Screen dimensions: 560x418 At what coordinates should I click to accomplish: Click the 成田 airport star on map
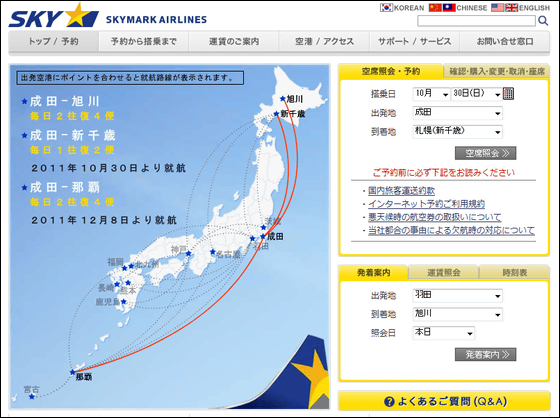(x=263, y=236)
